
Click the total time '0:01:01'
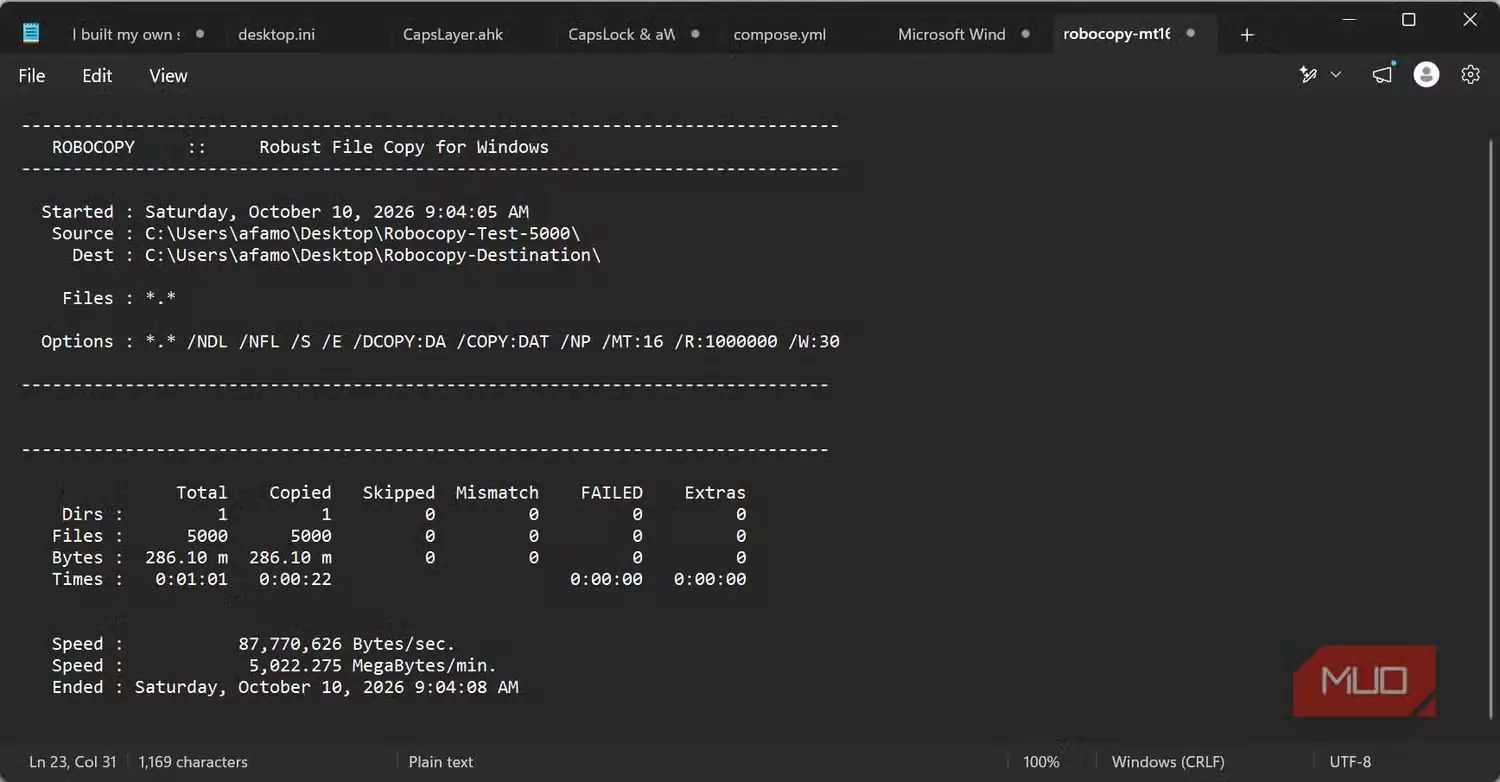point(191,580)
